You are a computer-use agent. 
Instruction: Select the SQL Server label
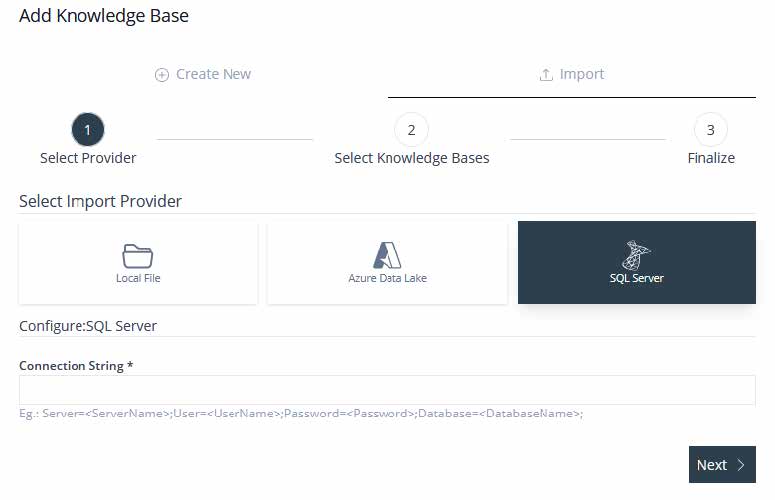637,278
